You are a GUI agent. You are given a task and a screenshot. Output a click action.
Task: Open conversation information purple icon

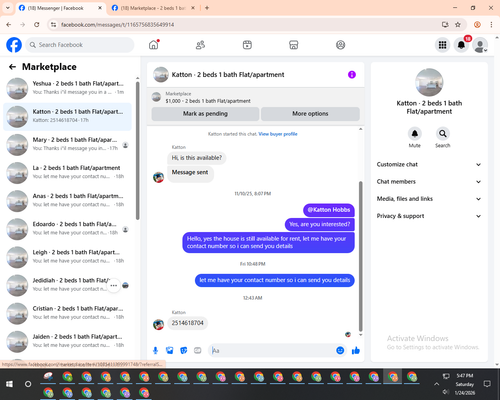(x=352, y=75)
